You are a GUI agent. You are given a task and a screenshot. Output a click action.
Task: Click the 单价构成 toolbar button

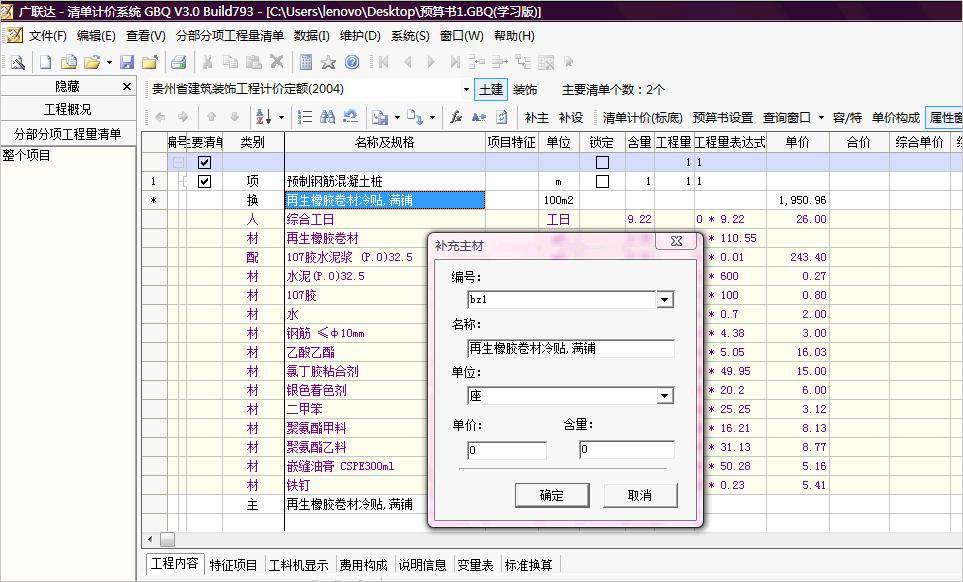(895, 117)
